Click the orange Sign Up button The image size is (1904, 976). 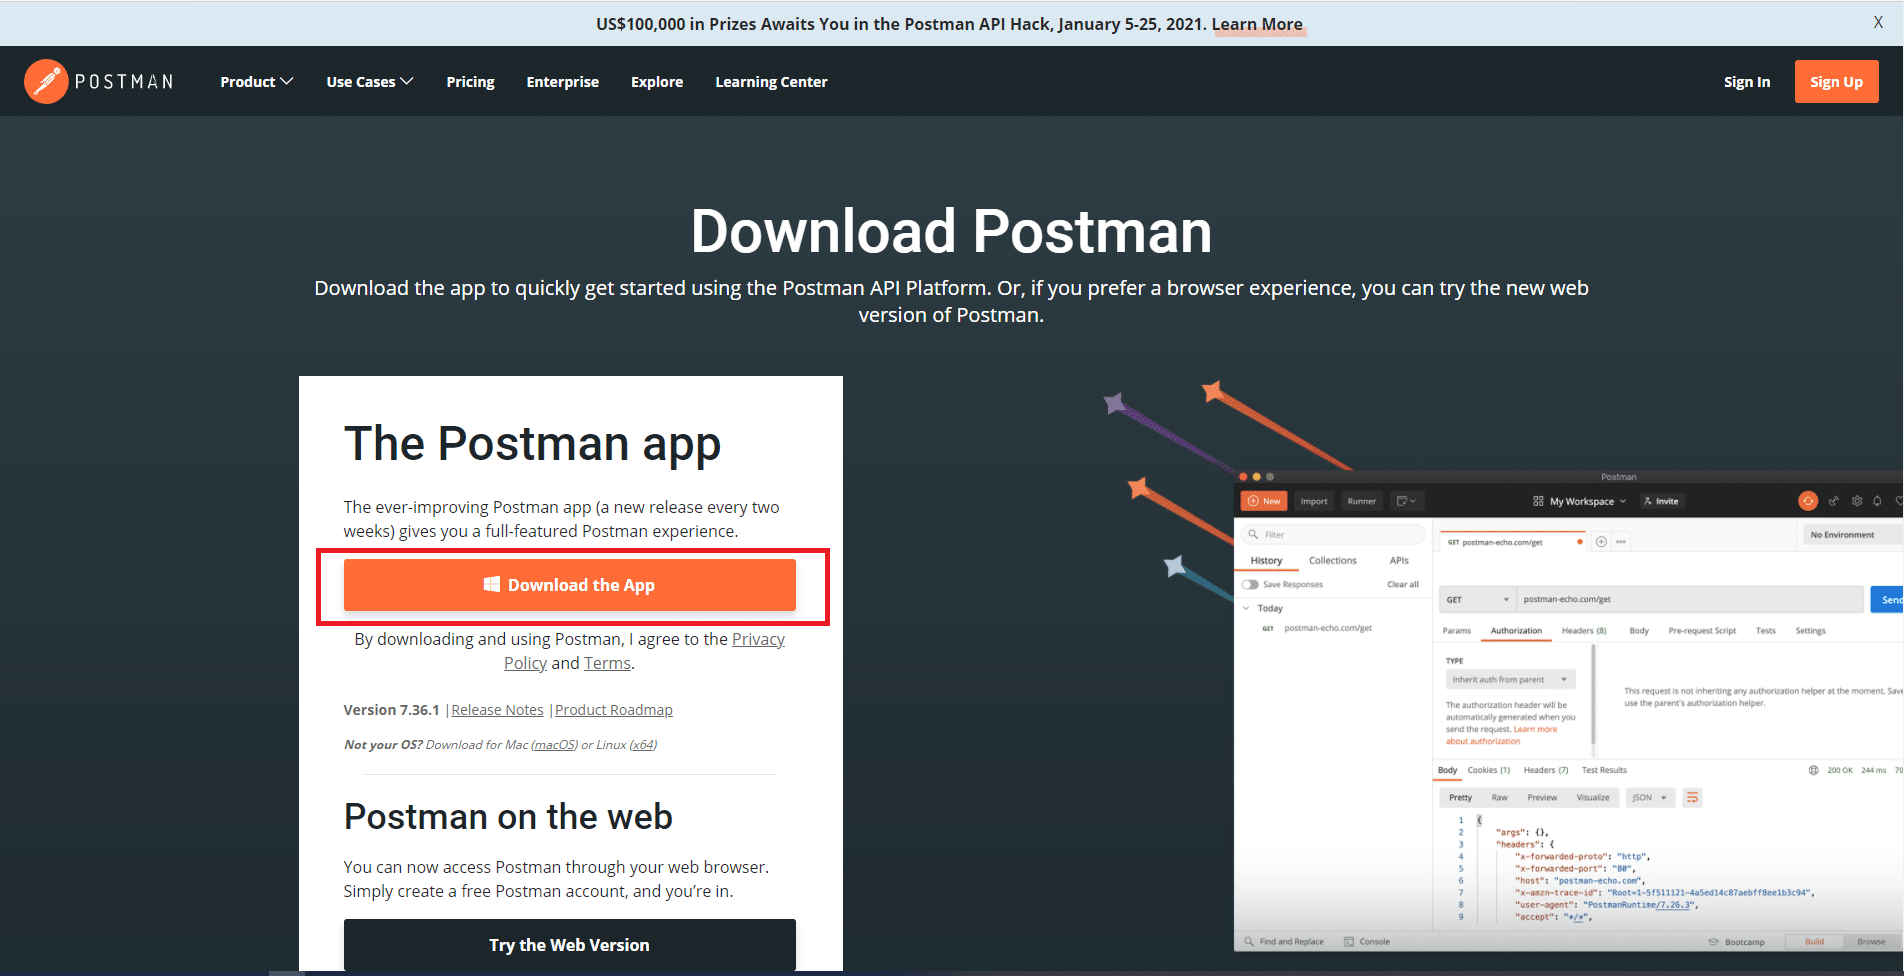point(1836,82)
